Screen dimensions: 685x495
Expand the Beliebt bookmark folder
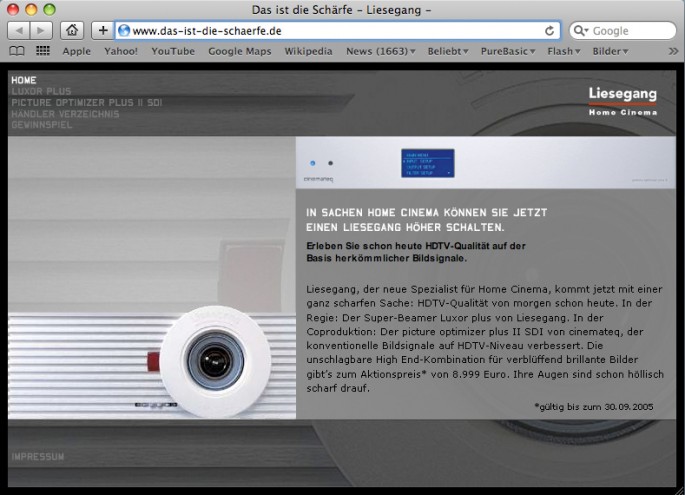point(448,51)
